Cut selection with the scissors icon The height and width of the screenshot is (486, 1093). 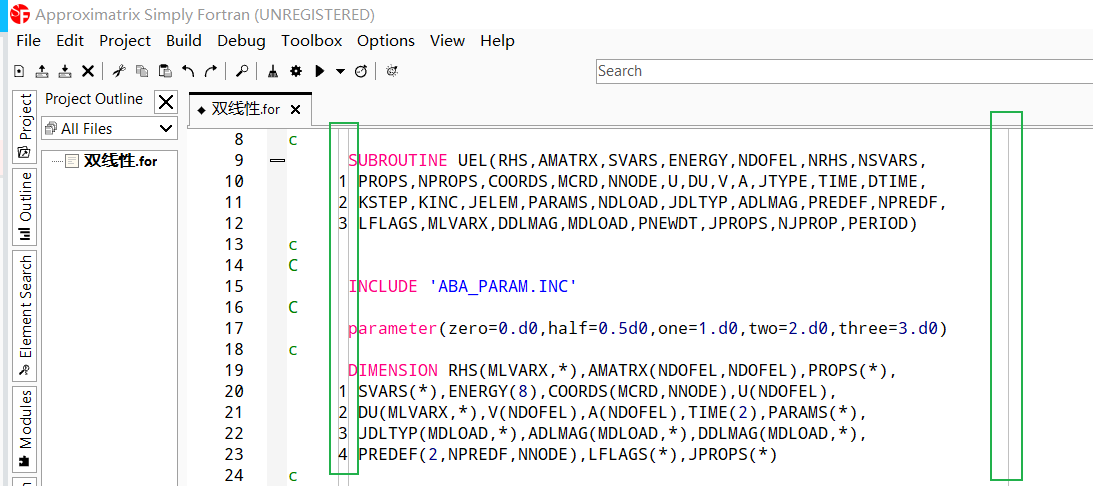click(x=119, y=70)
